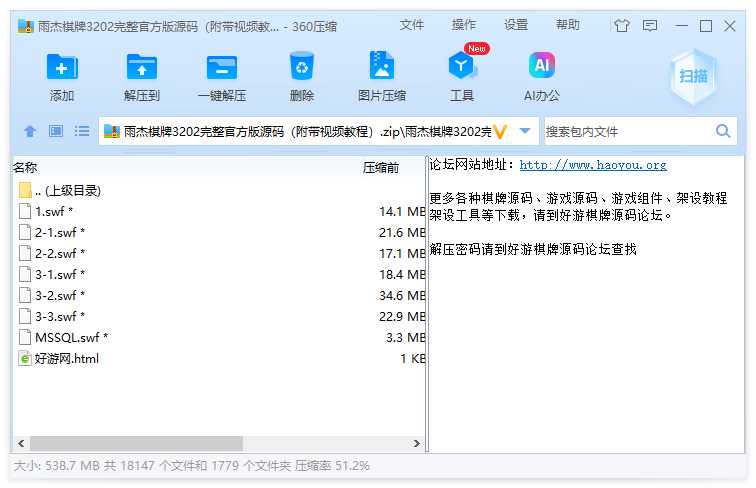Launch the AI办公 icon

pos(542,65)
